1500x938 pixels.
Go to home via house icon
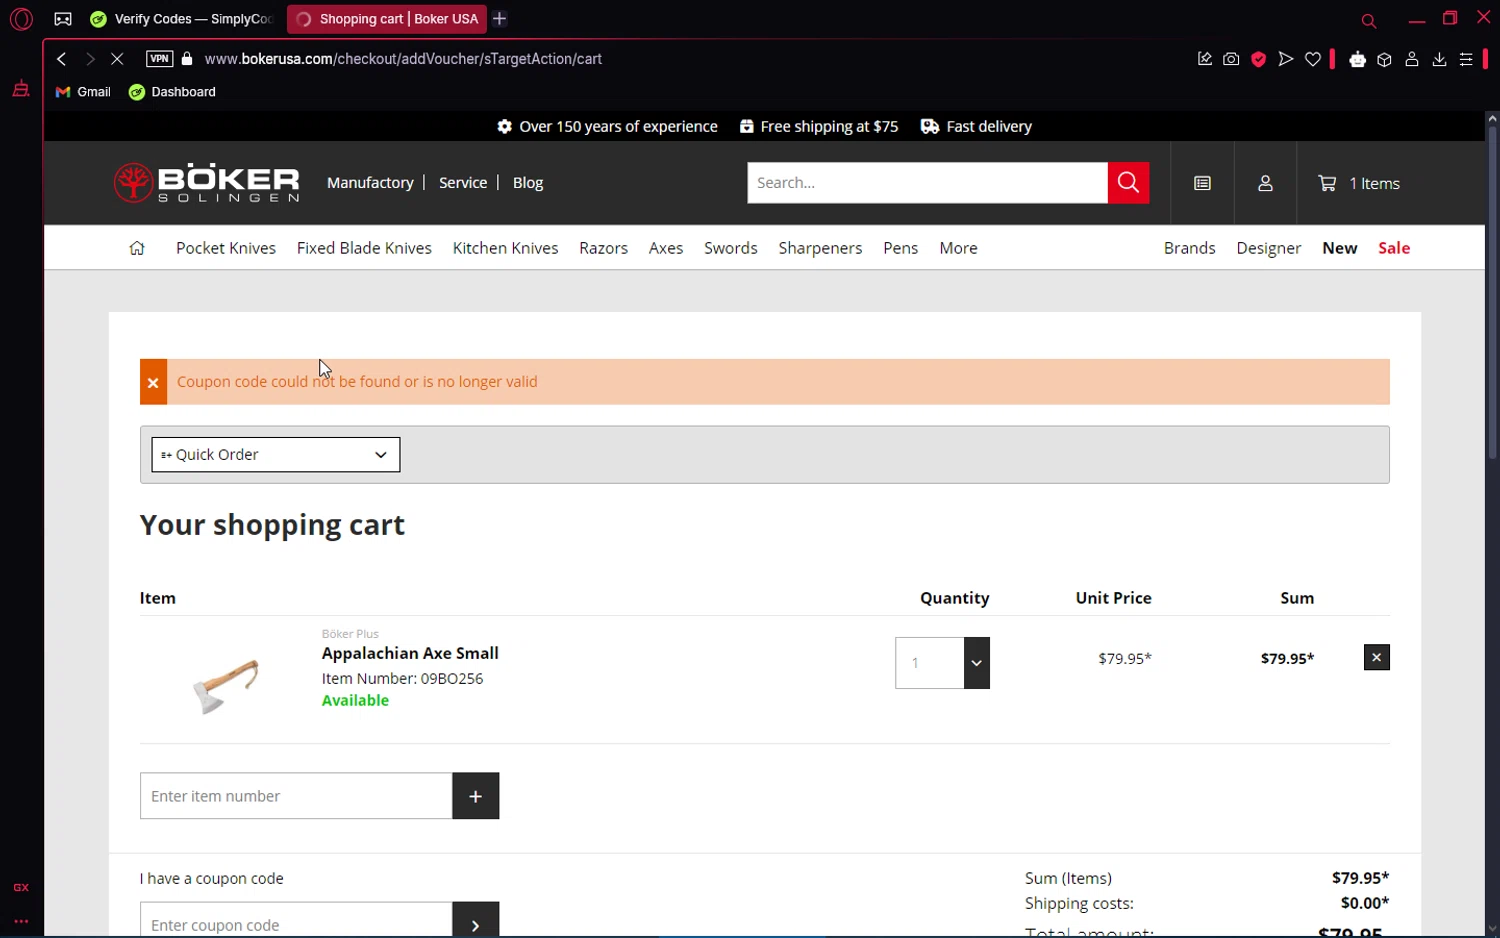pos(137,248)
